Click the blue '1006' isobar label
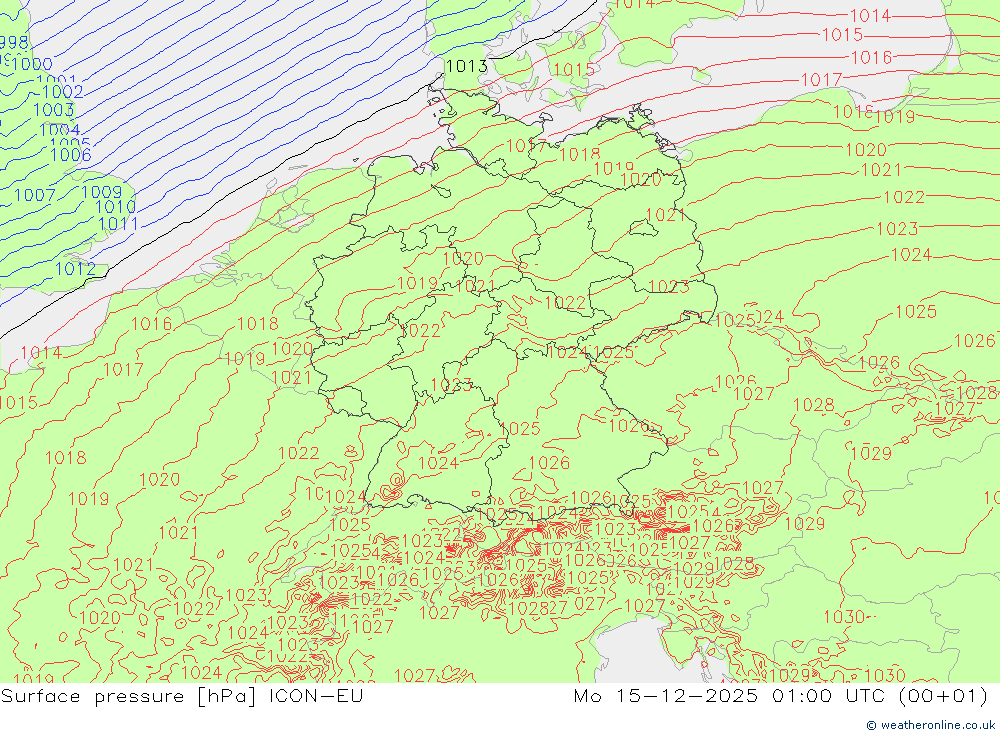 (71, 154)
